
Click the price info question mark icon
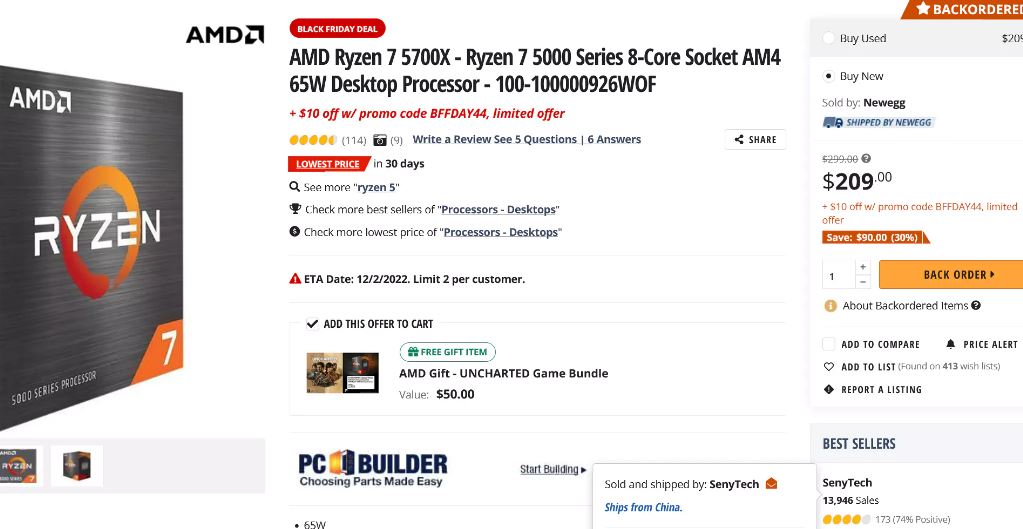tap(866, 158)
